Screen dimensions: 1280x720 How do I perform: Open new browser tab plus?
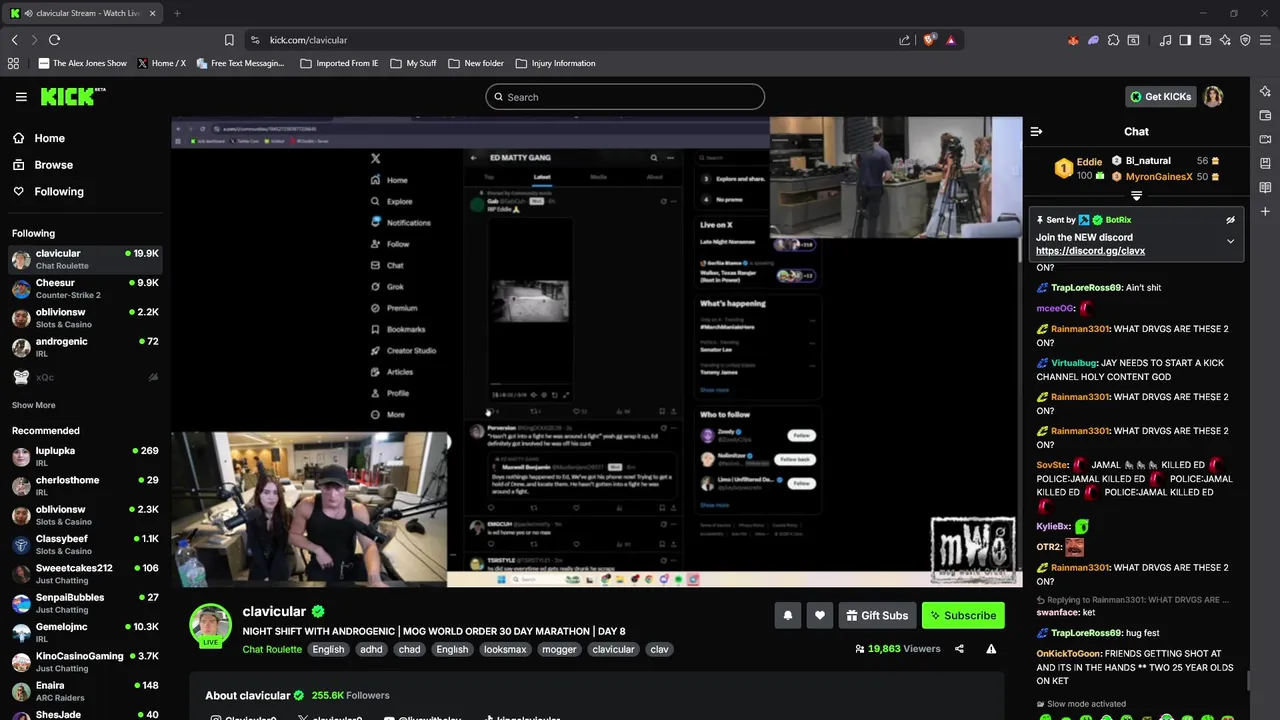click(x=177, y=13)
